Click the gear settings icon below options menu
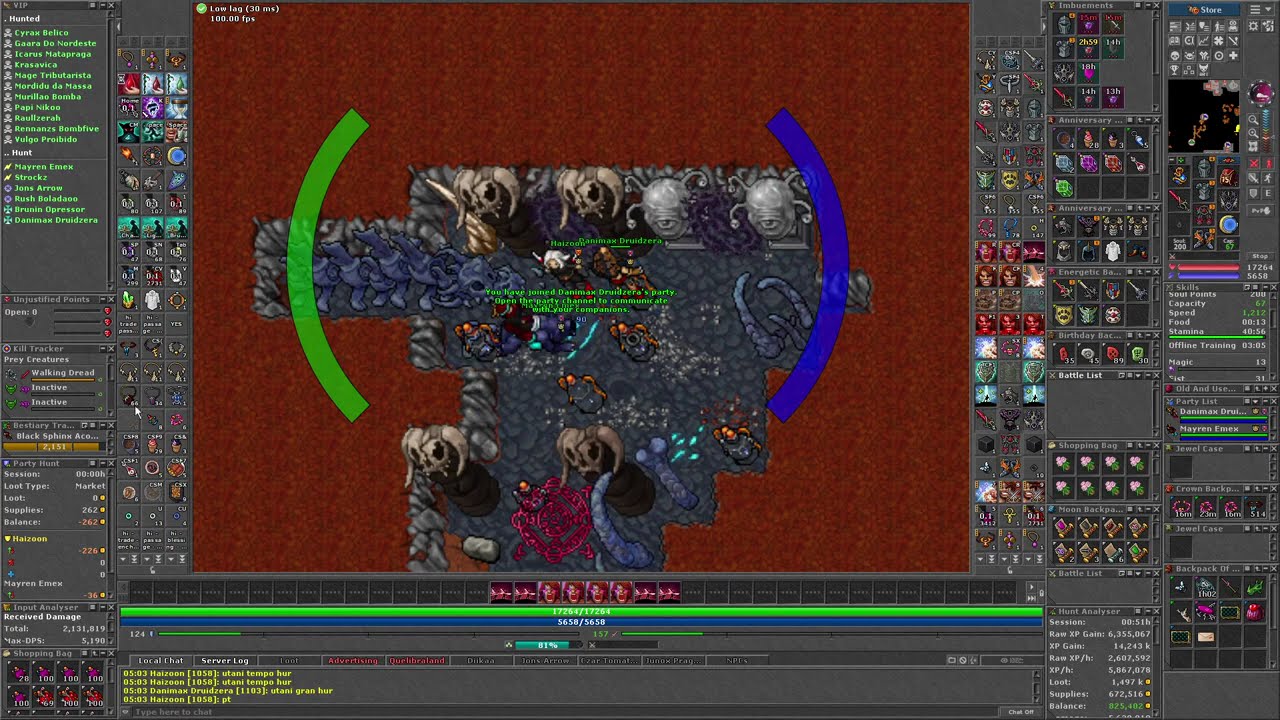This screenshot has width=1280, height=720. [x=1253, y=26]
